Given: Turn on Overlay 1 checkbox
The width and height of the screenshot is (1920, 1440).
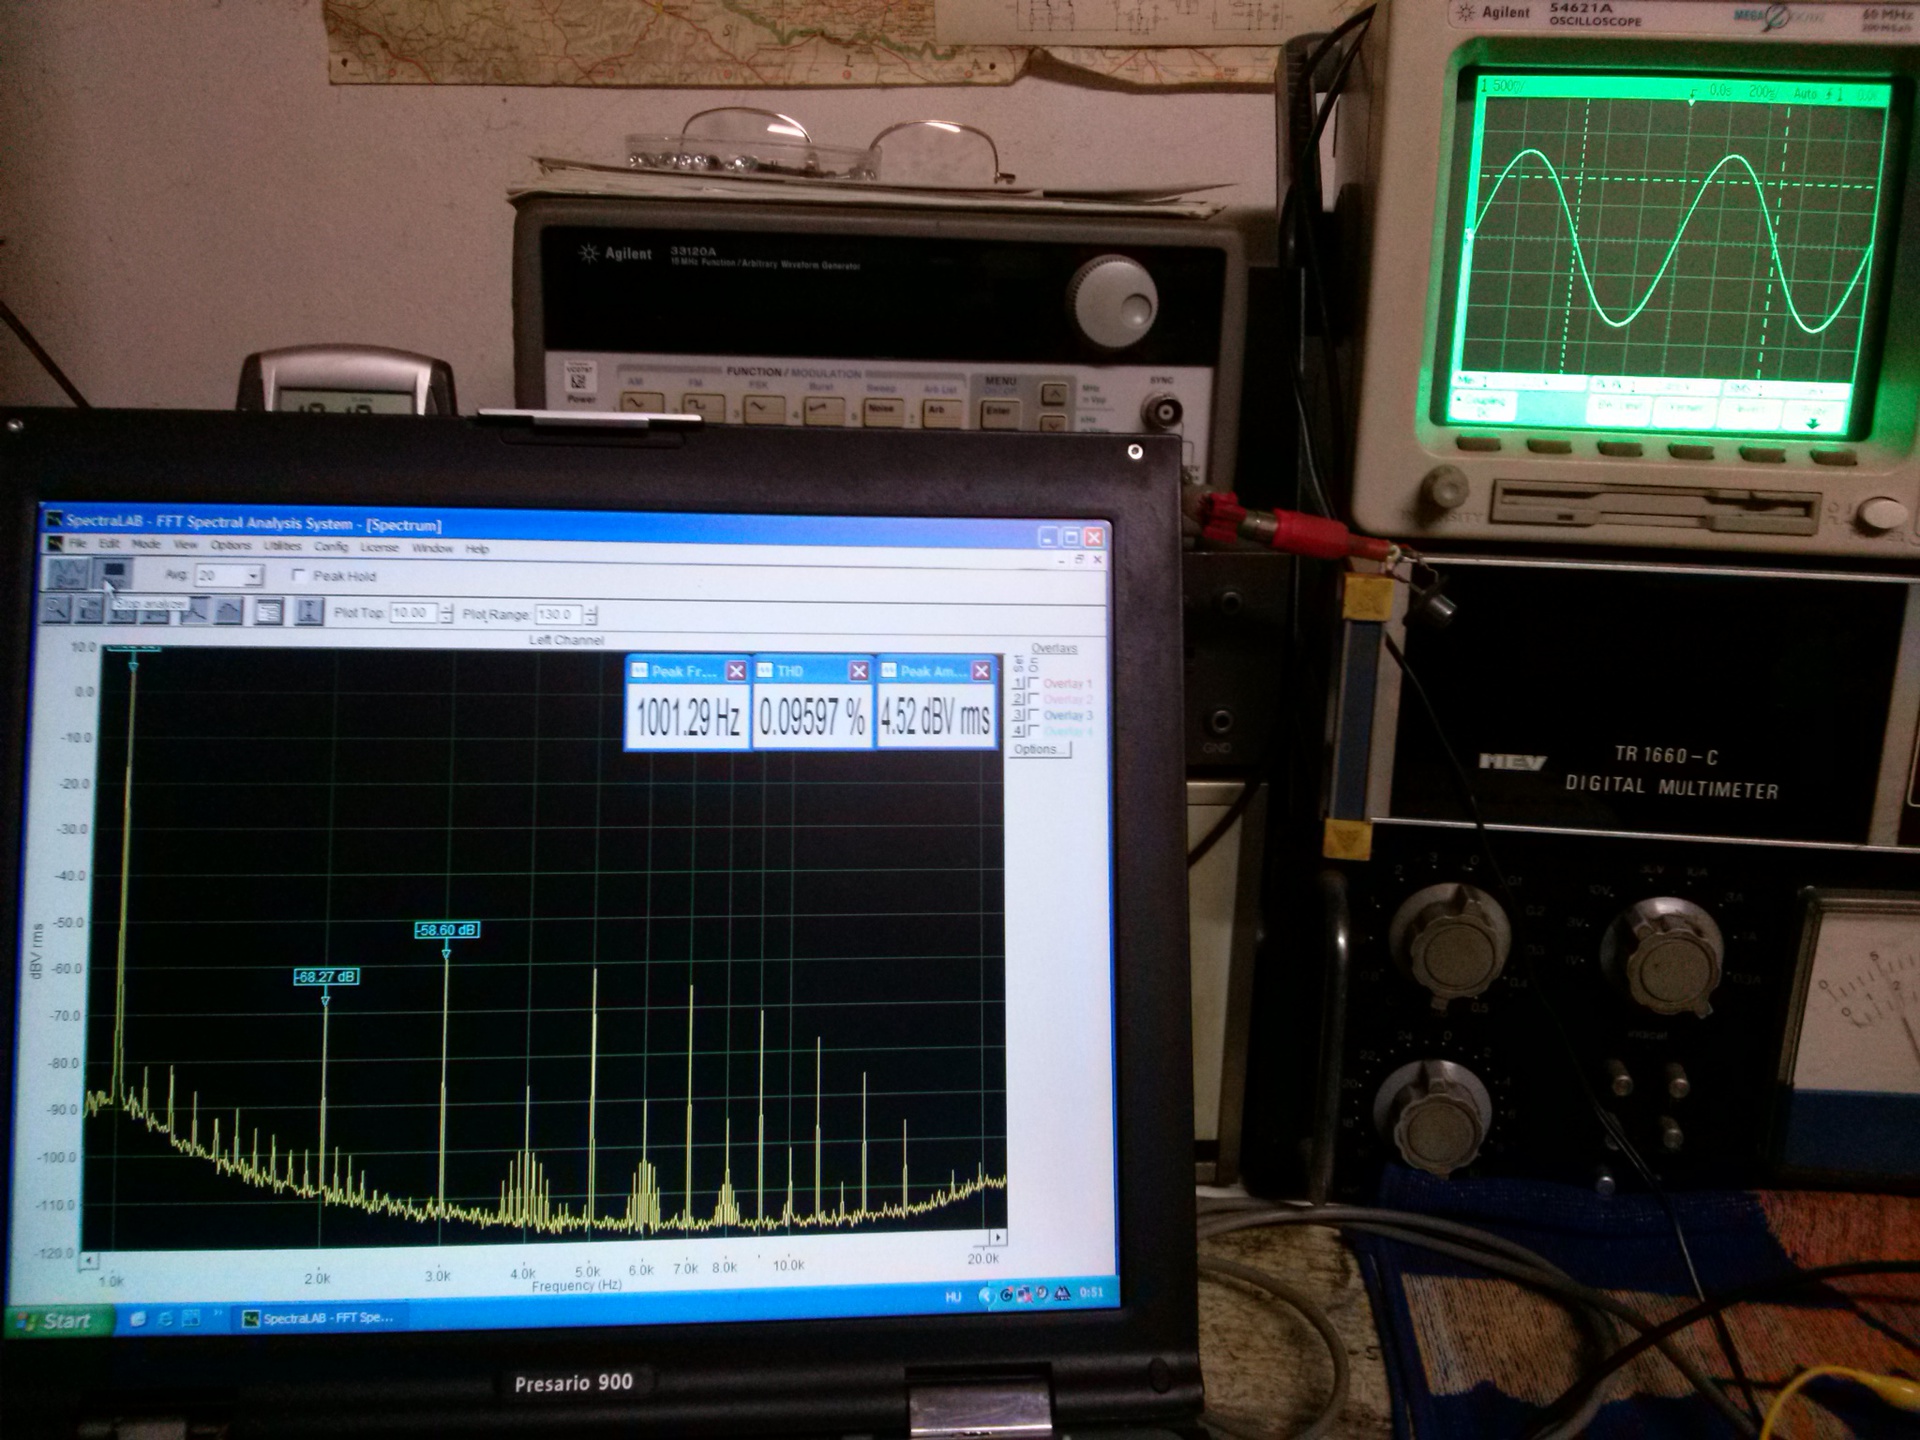Looking at the screenshot, I should 1033,683.
